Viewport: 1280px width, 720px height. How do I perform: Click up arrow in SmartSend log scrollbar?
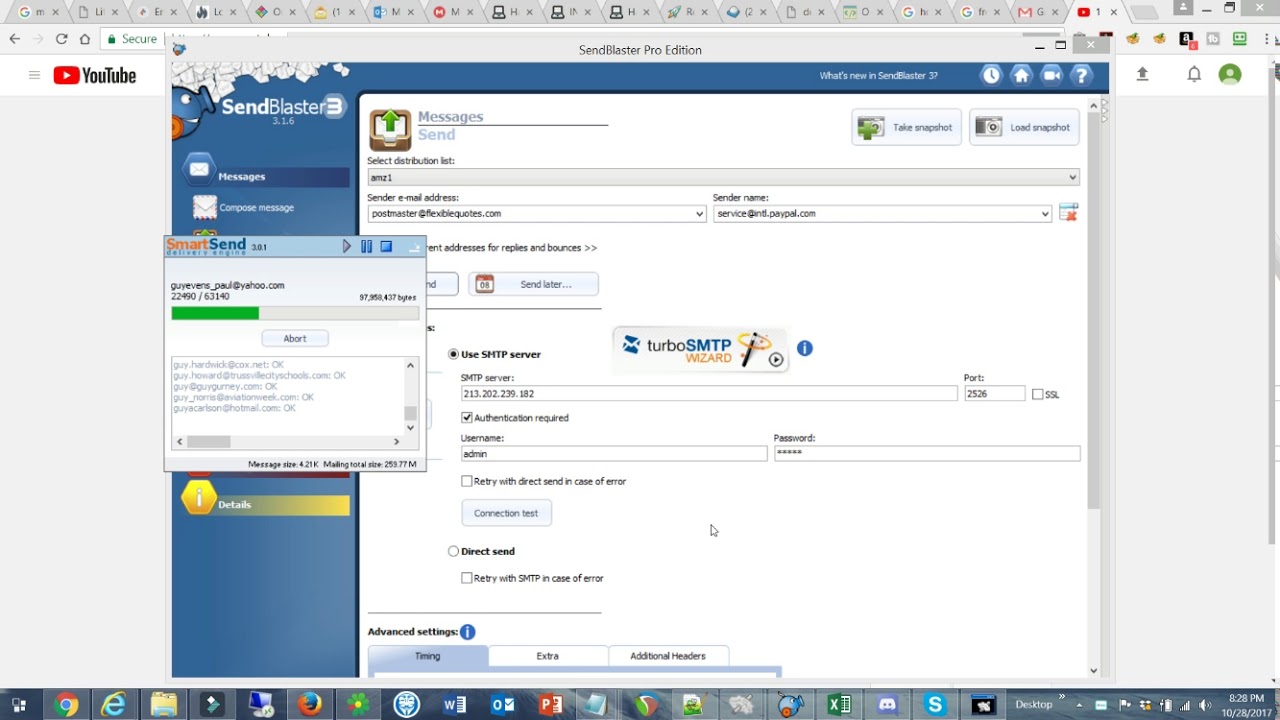click(410, 365)
